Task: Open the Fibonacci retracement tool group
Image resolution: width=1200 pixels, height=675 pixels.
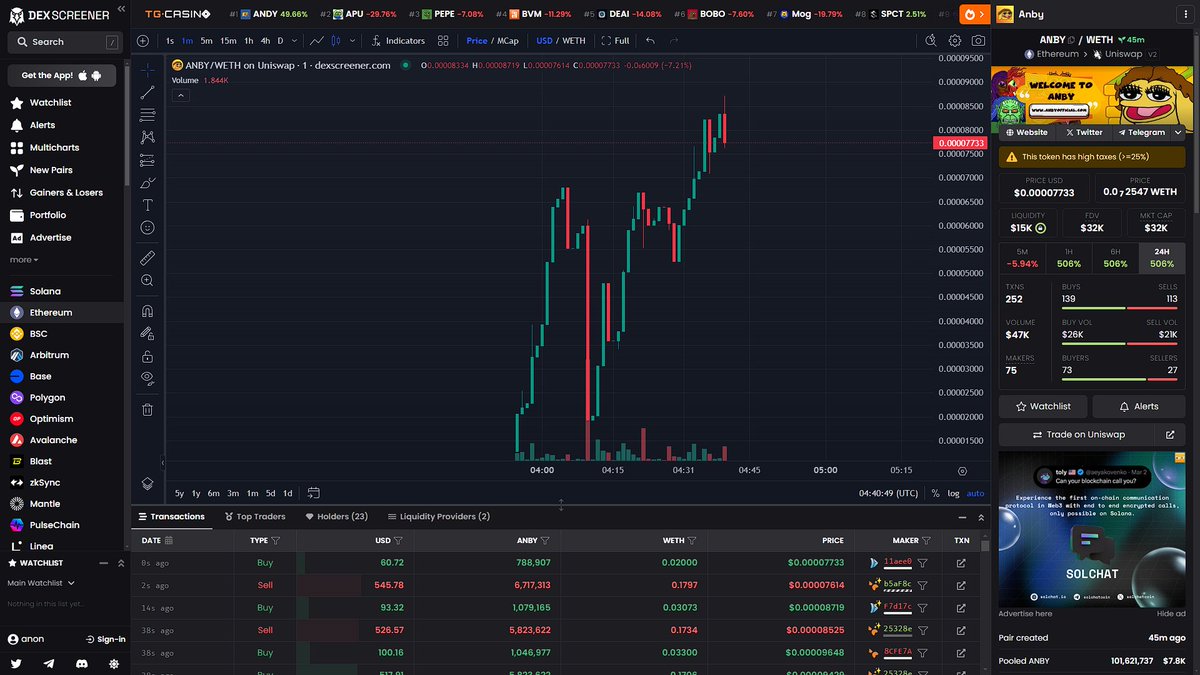Action: pos(147,114)
